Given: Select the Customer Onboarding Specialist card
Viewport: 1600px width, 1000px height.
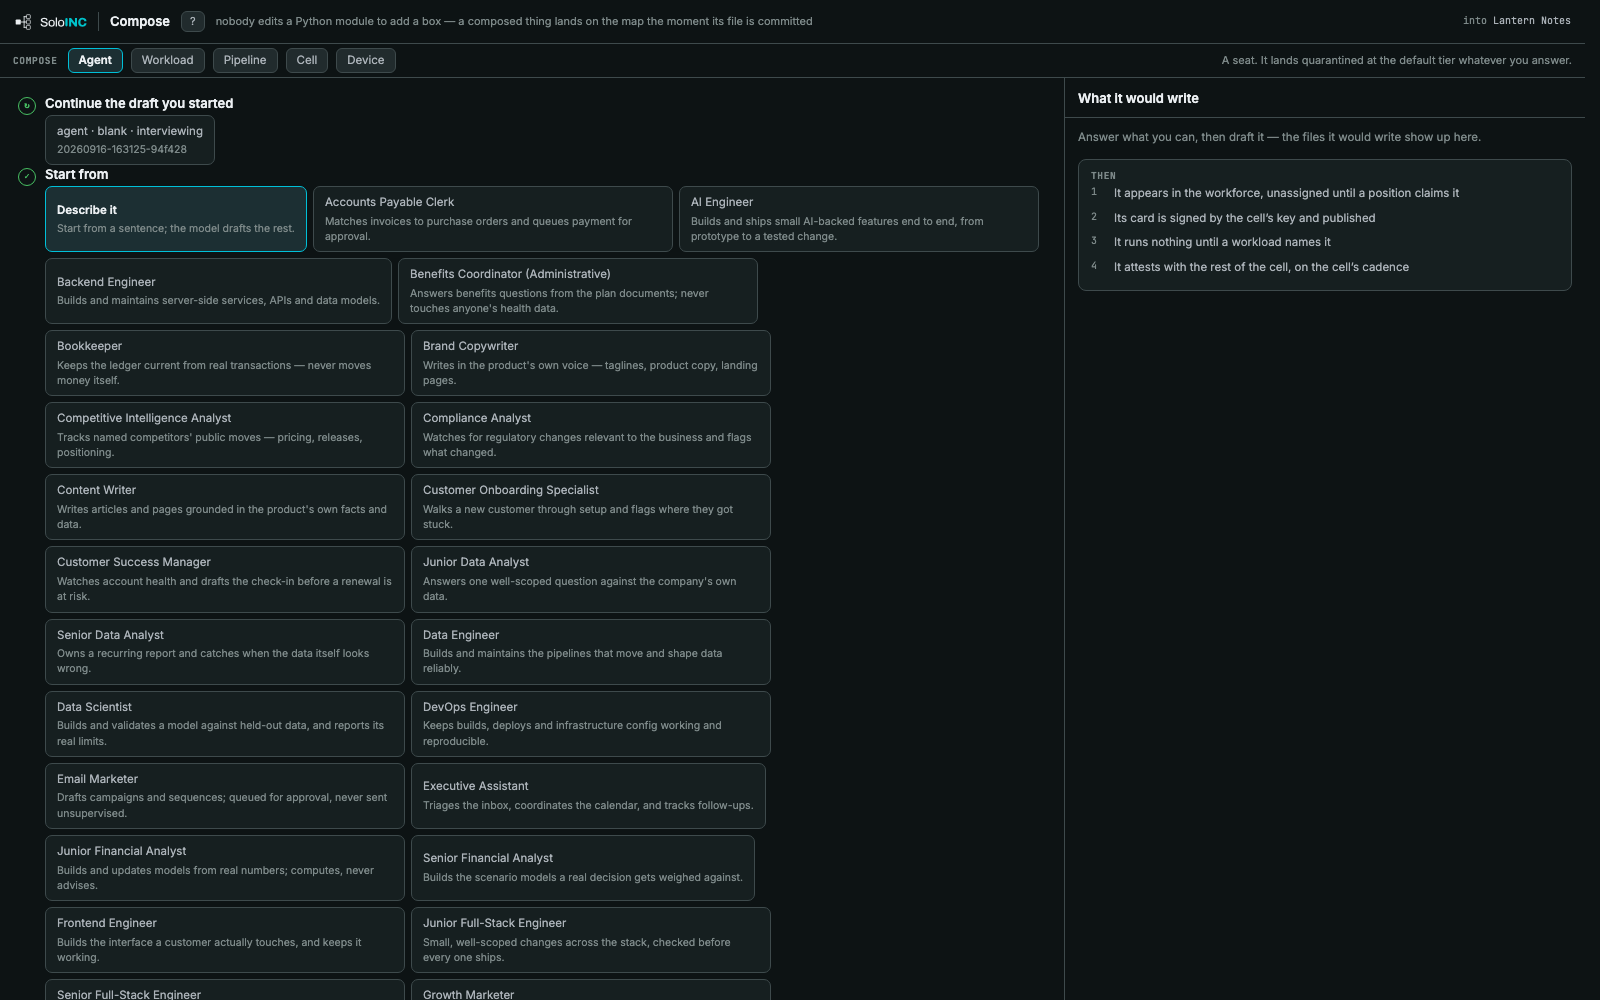Looking at the screenshot, I should [x=591, y=507].
